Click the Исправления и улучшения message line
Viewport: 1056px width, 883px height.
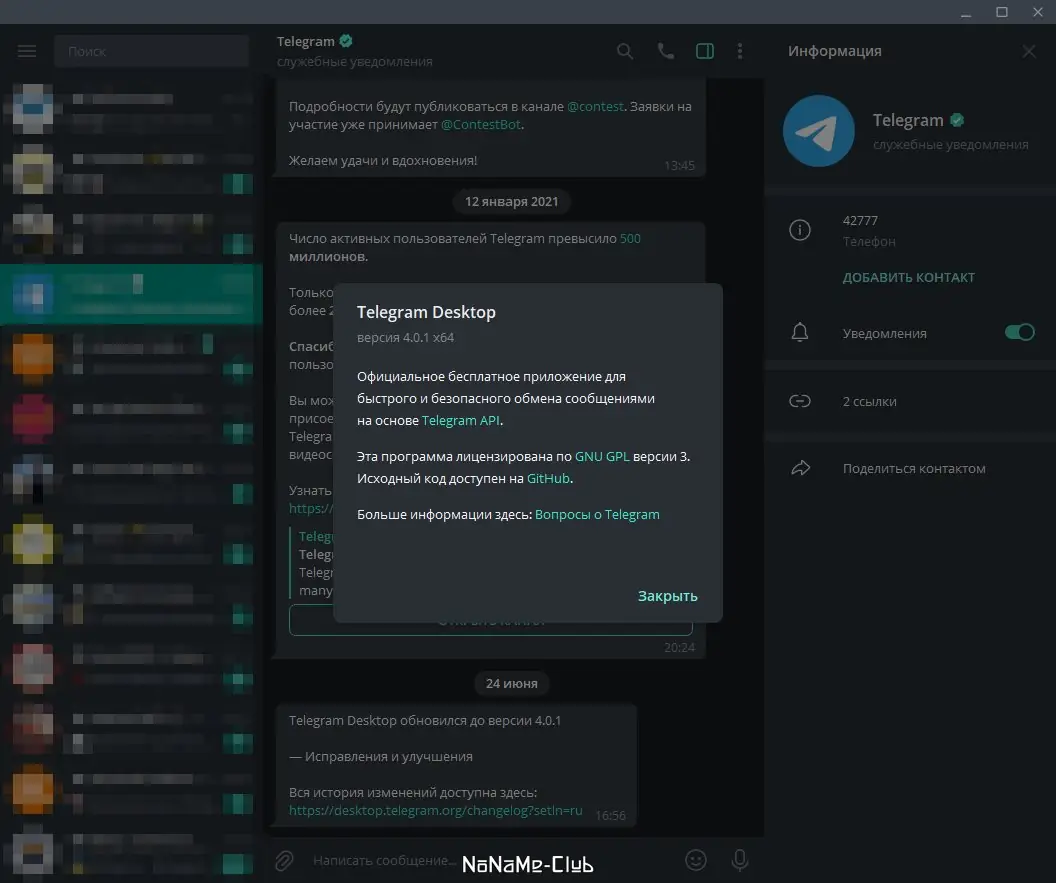pyautogui.click(x=381, y=756)
